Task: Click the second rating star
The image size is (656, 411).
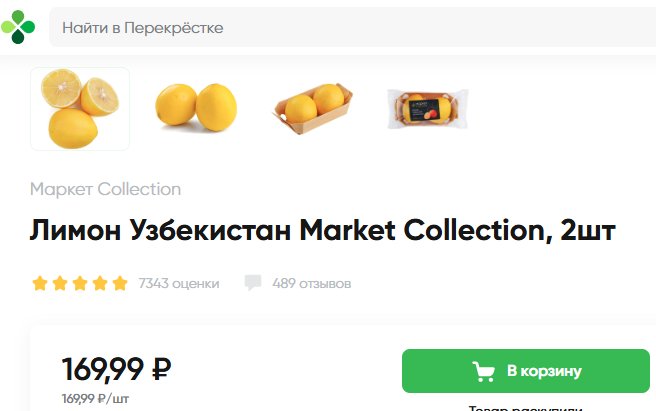Action: coord(60,283)
